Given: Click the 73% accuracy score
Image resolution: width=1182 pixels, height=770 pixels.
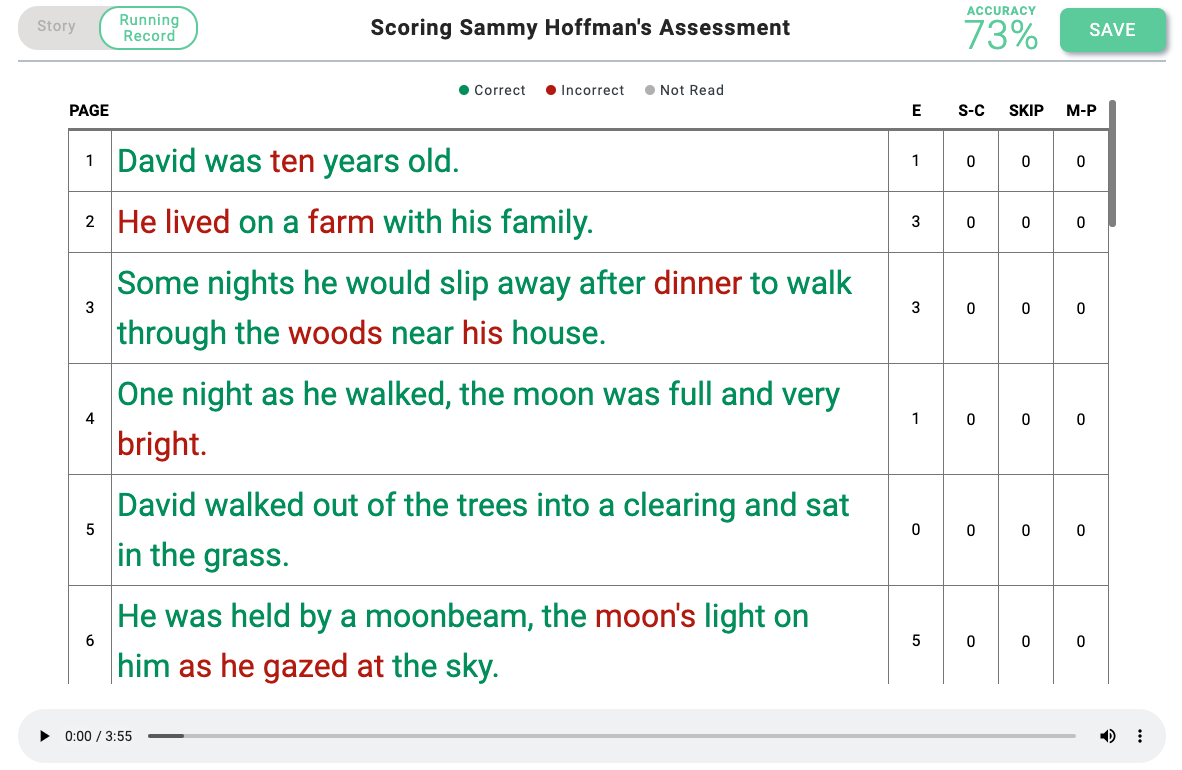Looking at the screenshot, I should (x=1000, y=36).
